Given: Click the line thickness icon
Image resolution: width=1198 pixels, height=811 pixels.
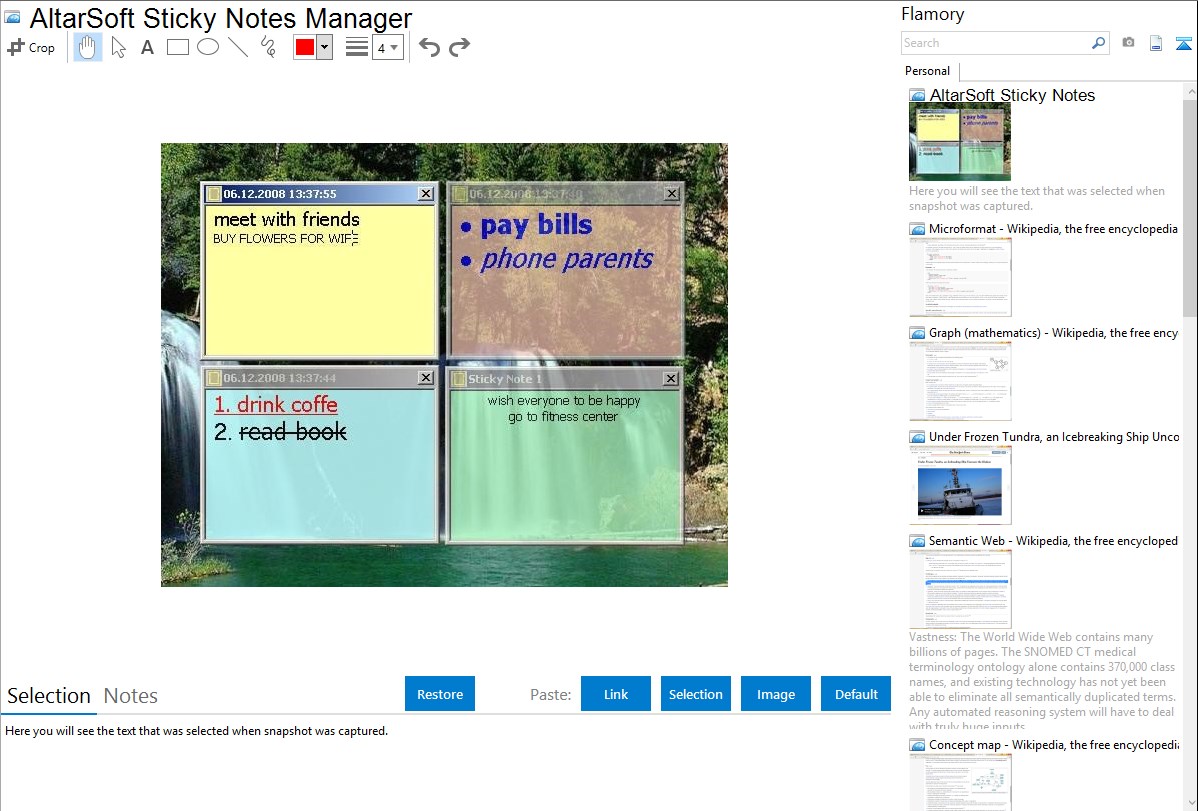Looking at the screenshot, I should (357, 47).
